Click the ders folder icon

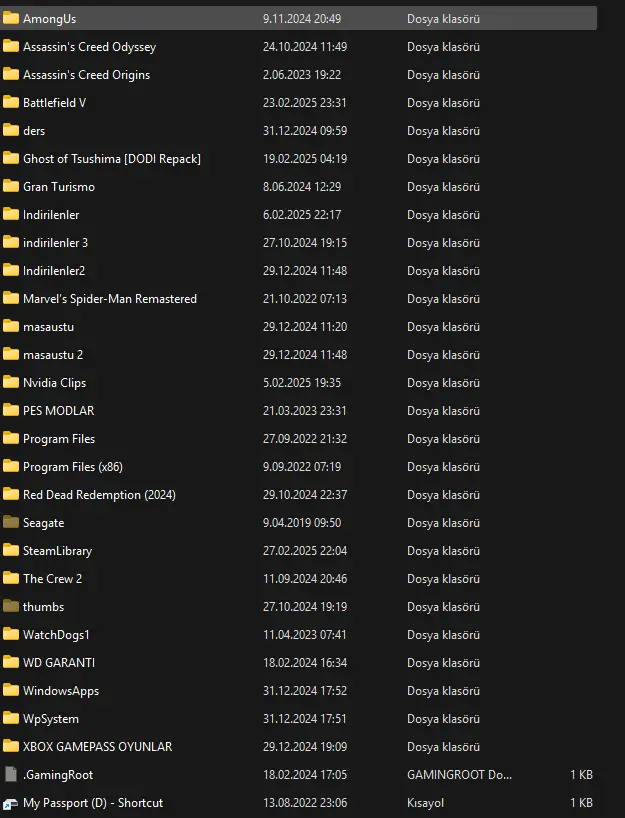point(11,130)
